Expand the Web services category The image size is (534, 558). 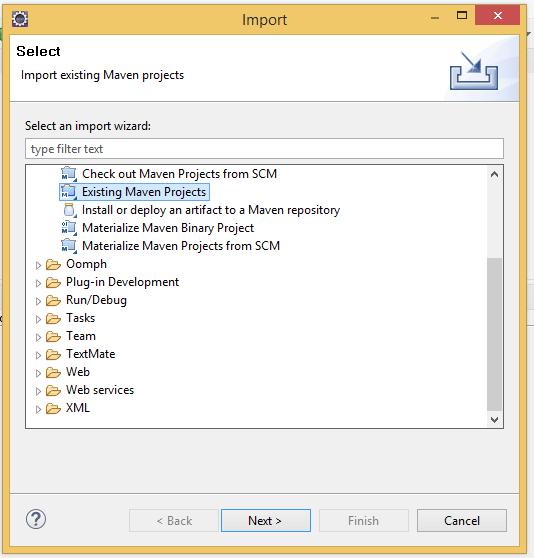(38, 391)
